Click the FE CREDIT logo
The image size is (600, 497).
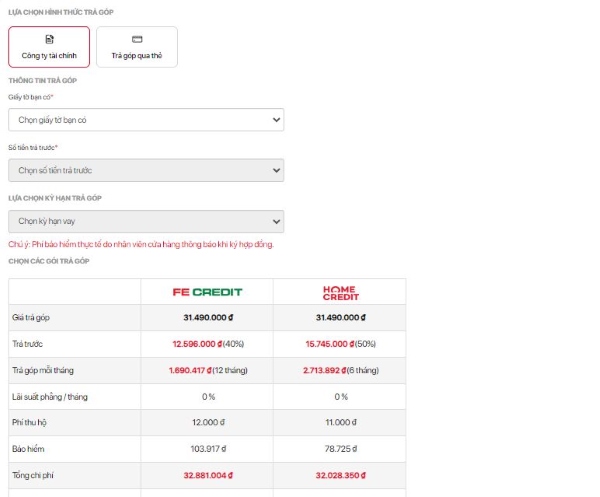tap(206, 292)
